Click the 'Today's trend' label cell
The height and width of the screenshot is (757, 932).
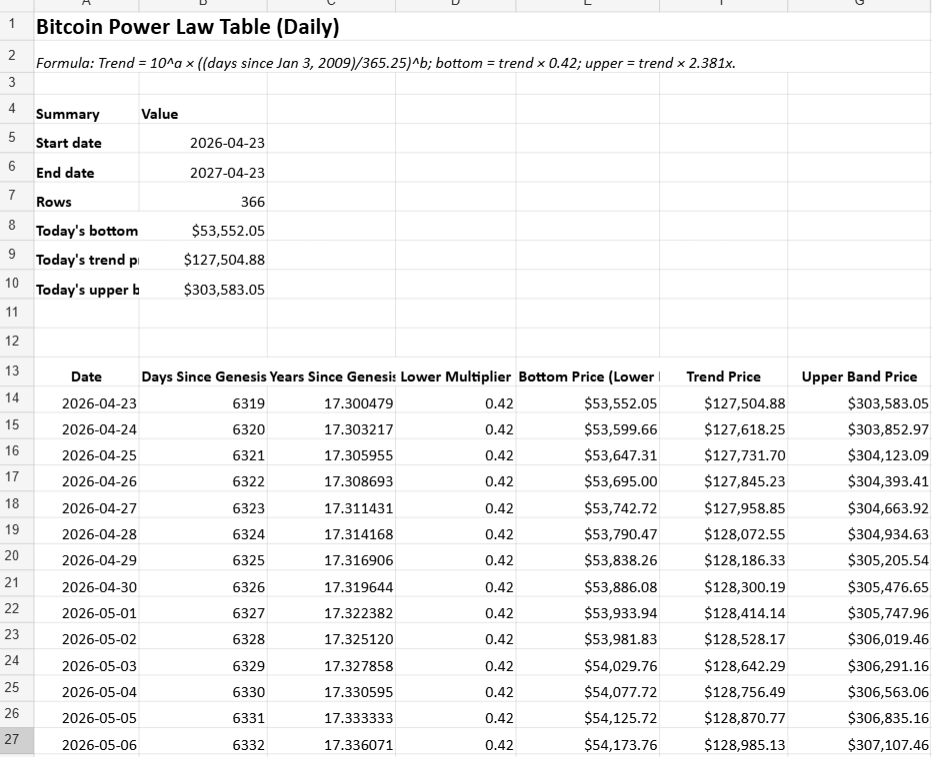tap(87, 255)
